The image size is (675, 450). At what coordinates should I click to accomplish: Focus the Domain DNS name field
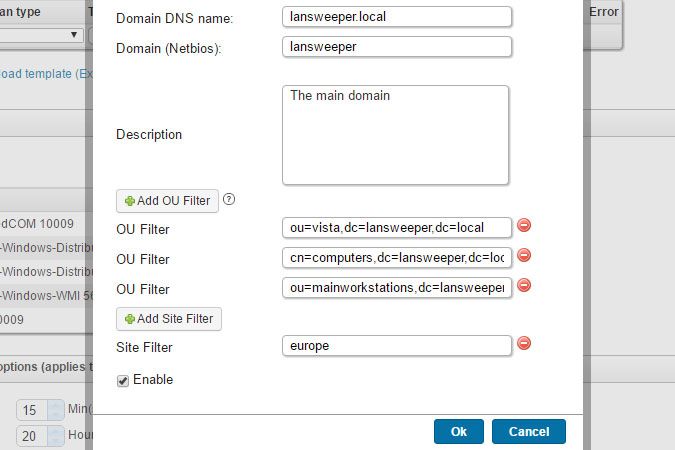pos(397,17)
